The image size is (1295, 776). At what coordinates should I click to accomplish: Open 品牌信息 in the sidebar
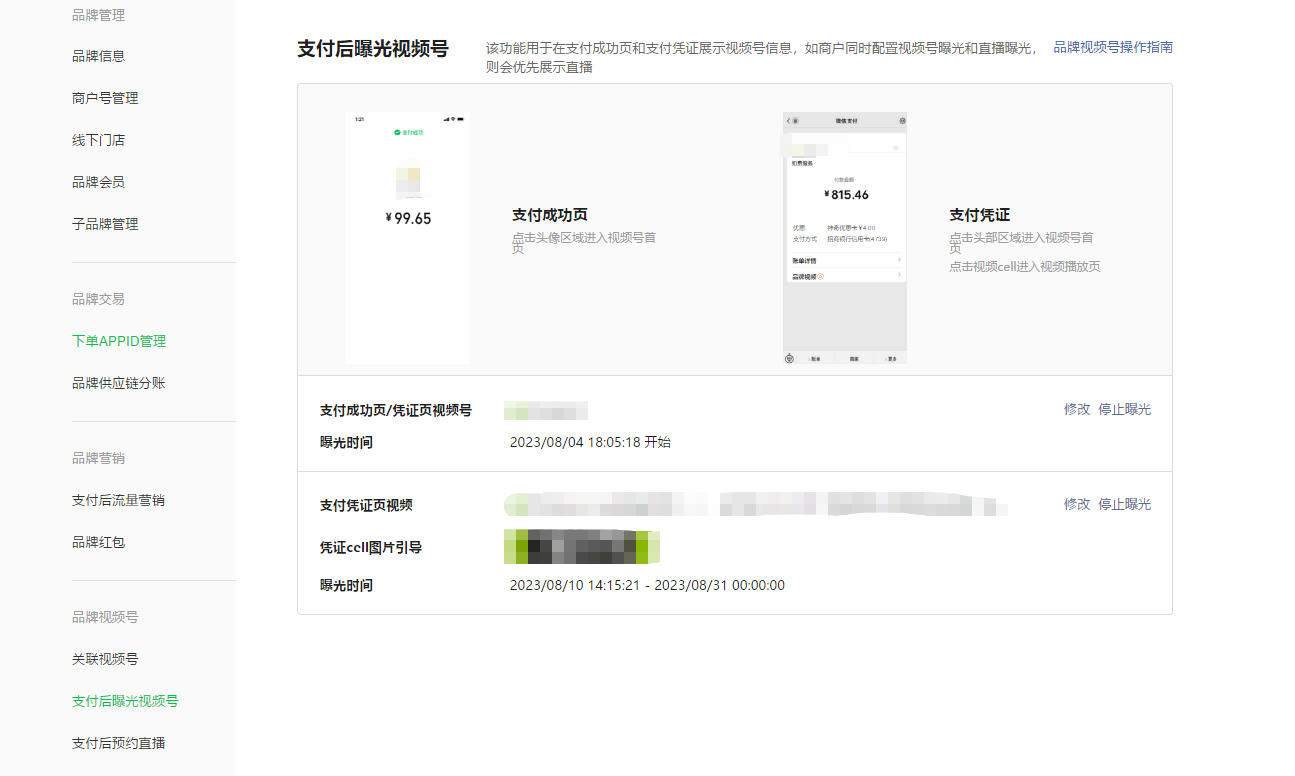(98, 56)
